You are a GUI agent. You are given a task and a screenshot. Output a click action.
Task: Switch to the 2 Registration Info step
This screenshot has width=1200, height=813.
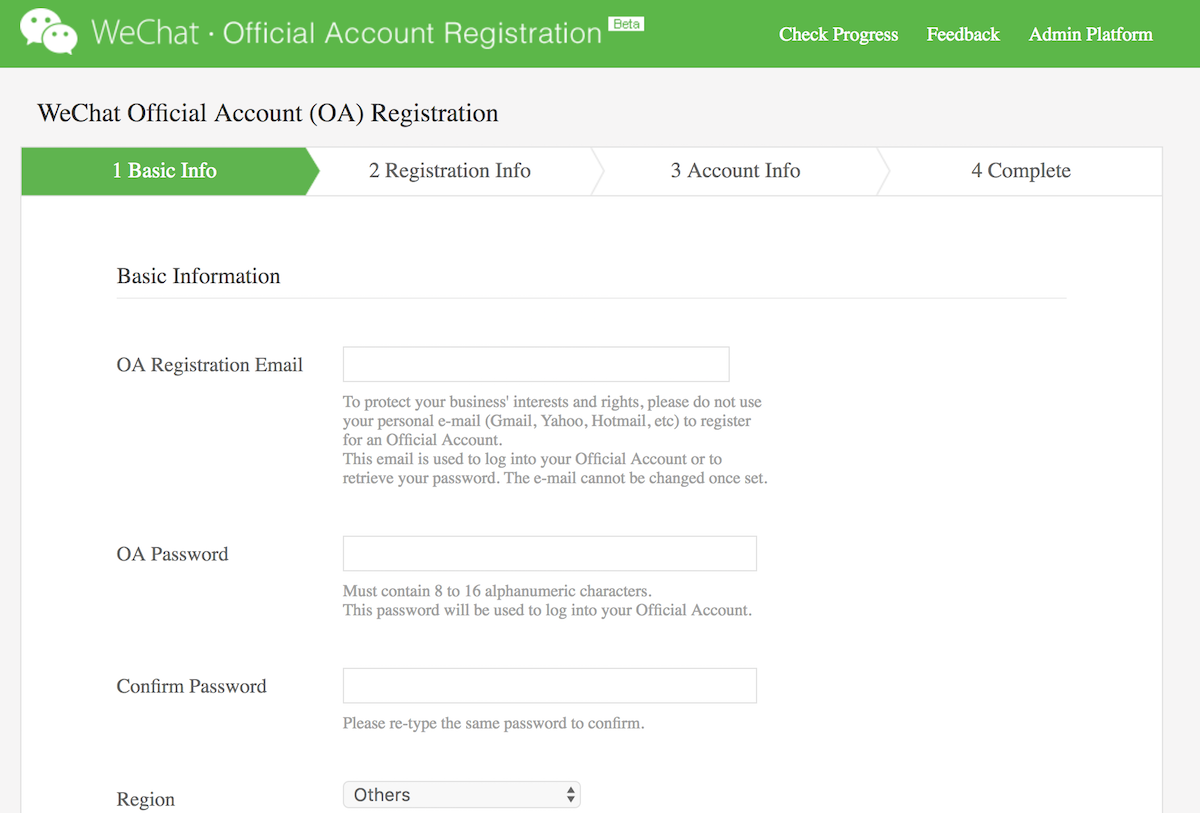click(449, 171)
